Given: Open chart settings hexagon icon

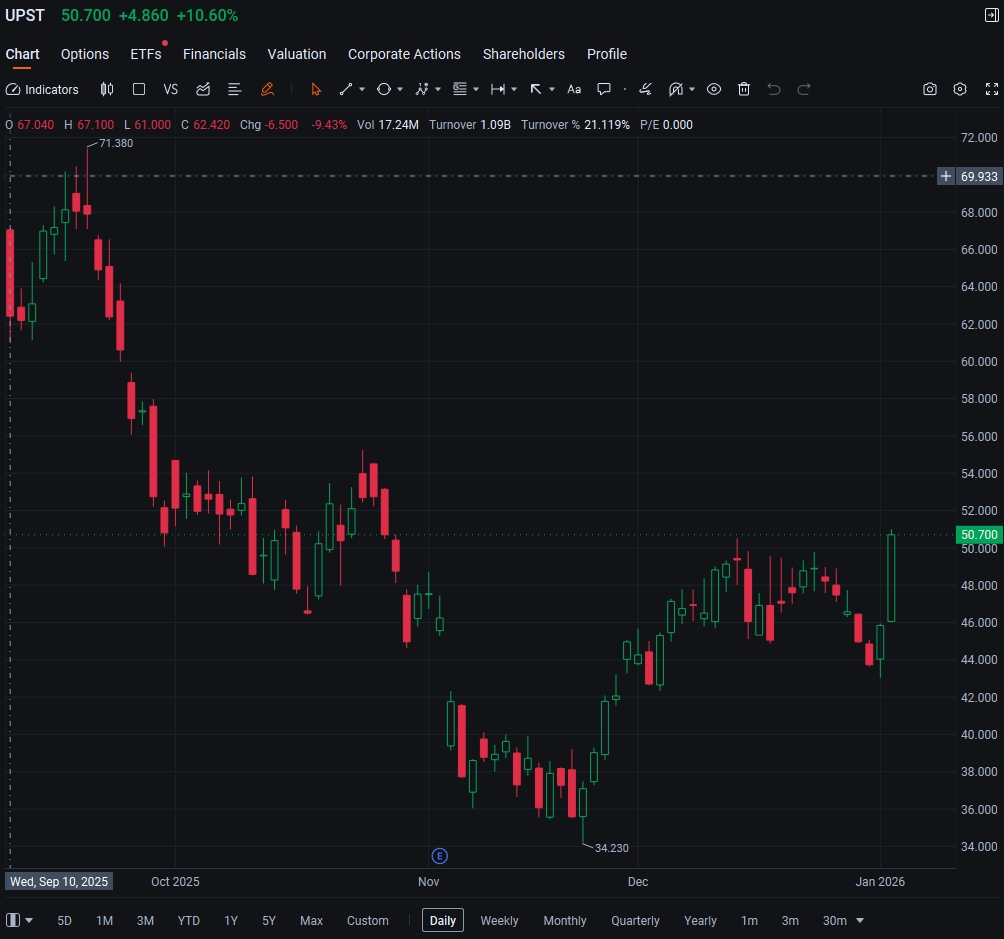Looking at the screenshot, I should pyautogui.click(x=960, y=89).
